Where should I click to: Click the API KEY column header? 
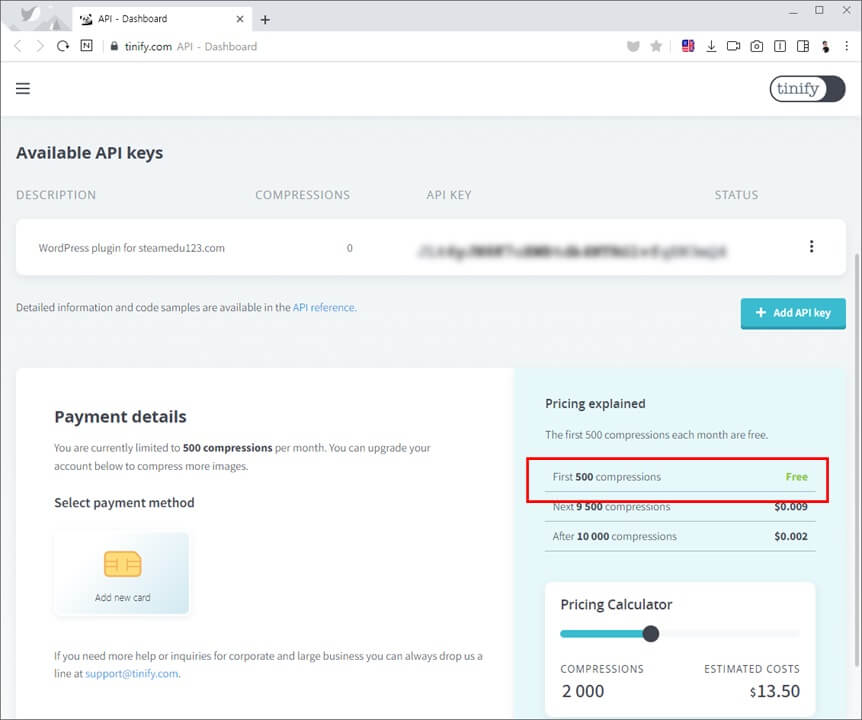[449, 195]
